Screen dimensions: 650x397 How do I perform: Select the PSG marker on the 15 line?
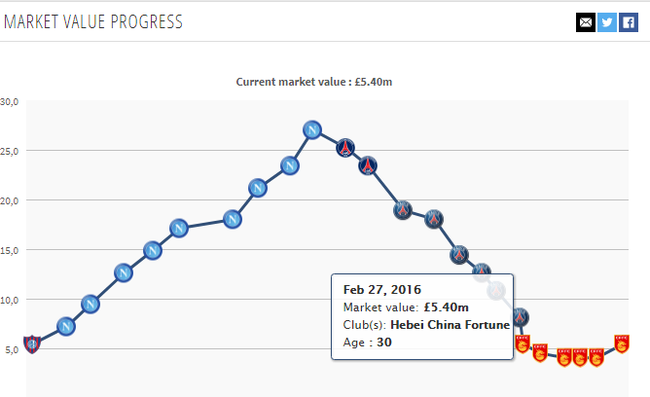[x=459, y=254]
